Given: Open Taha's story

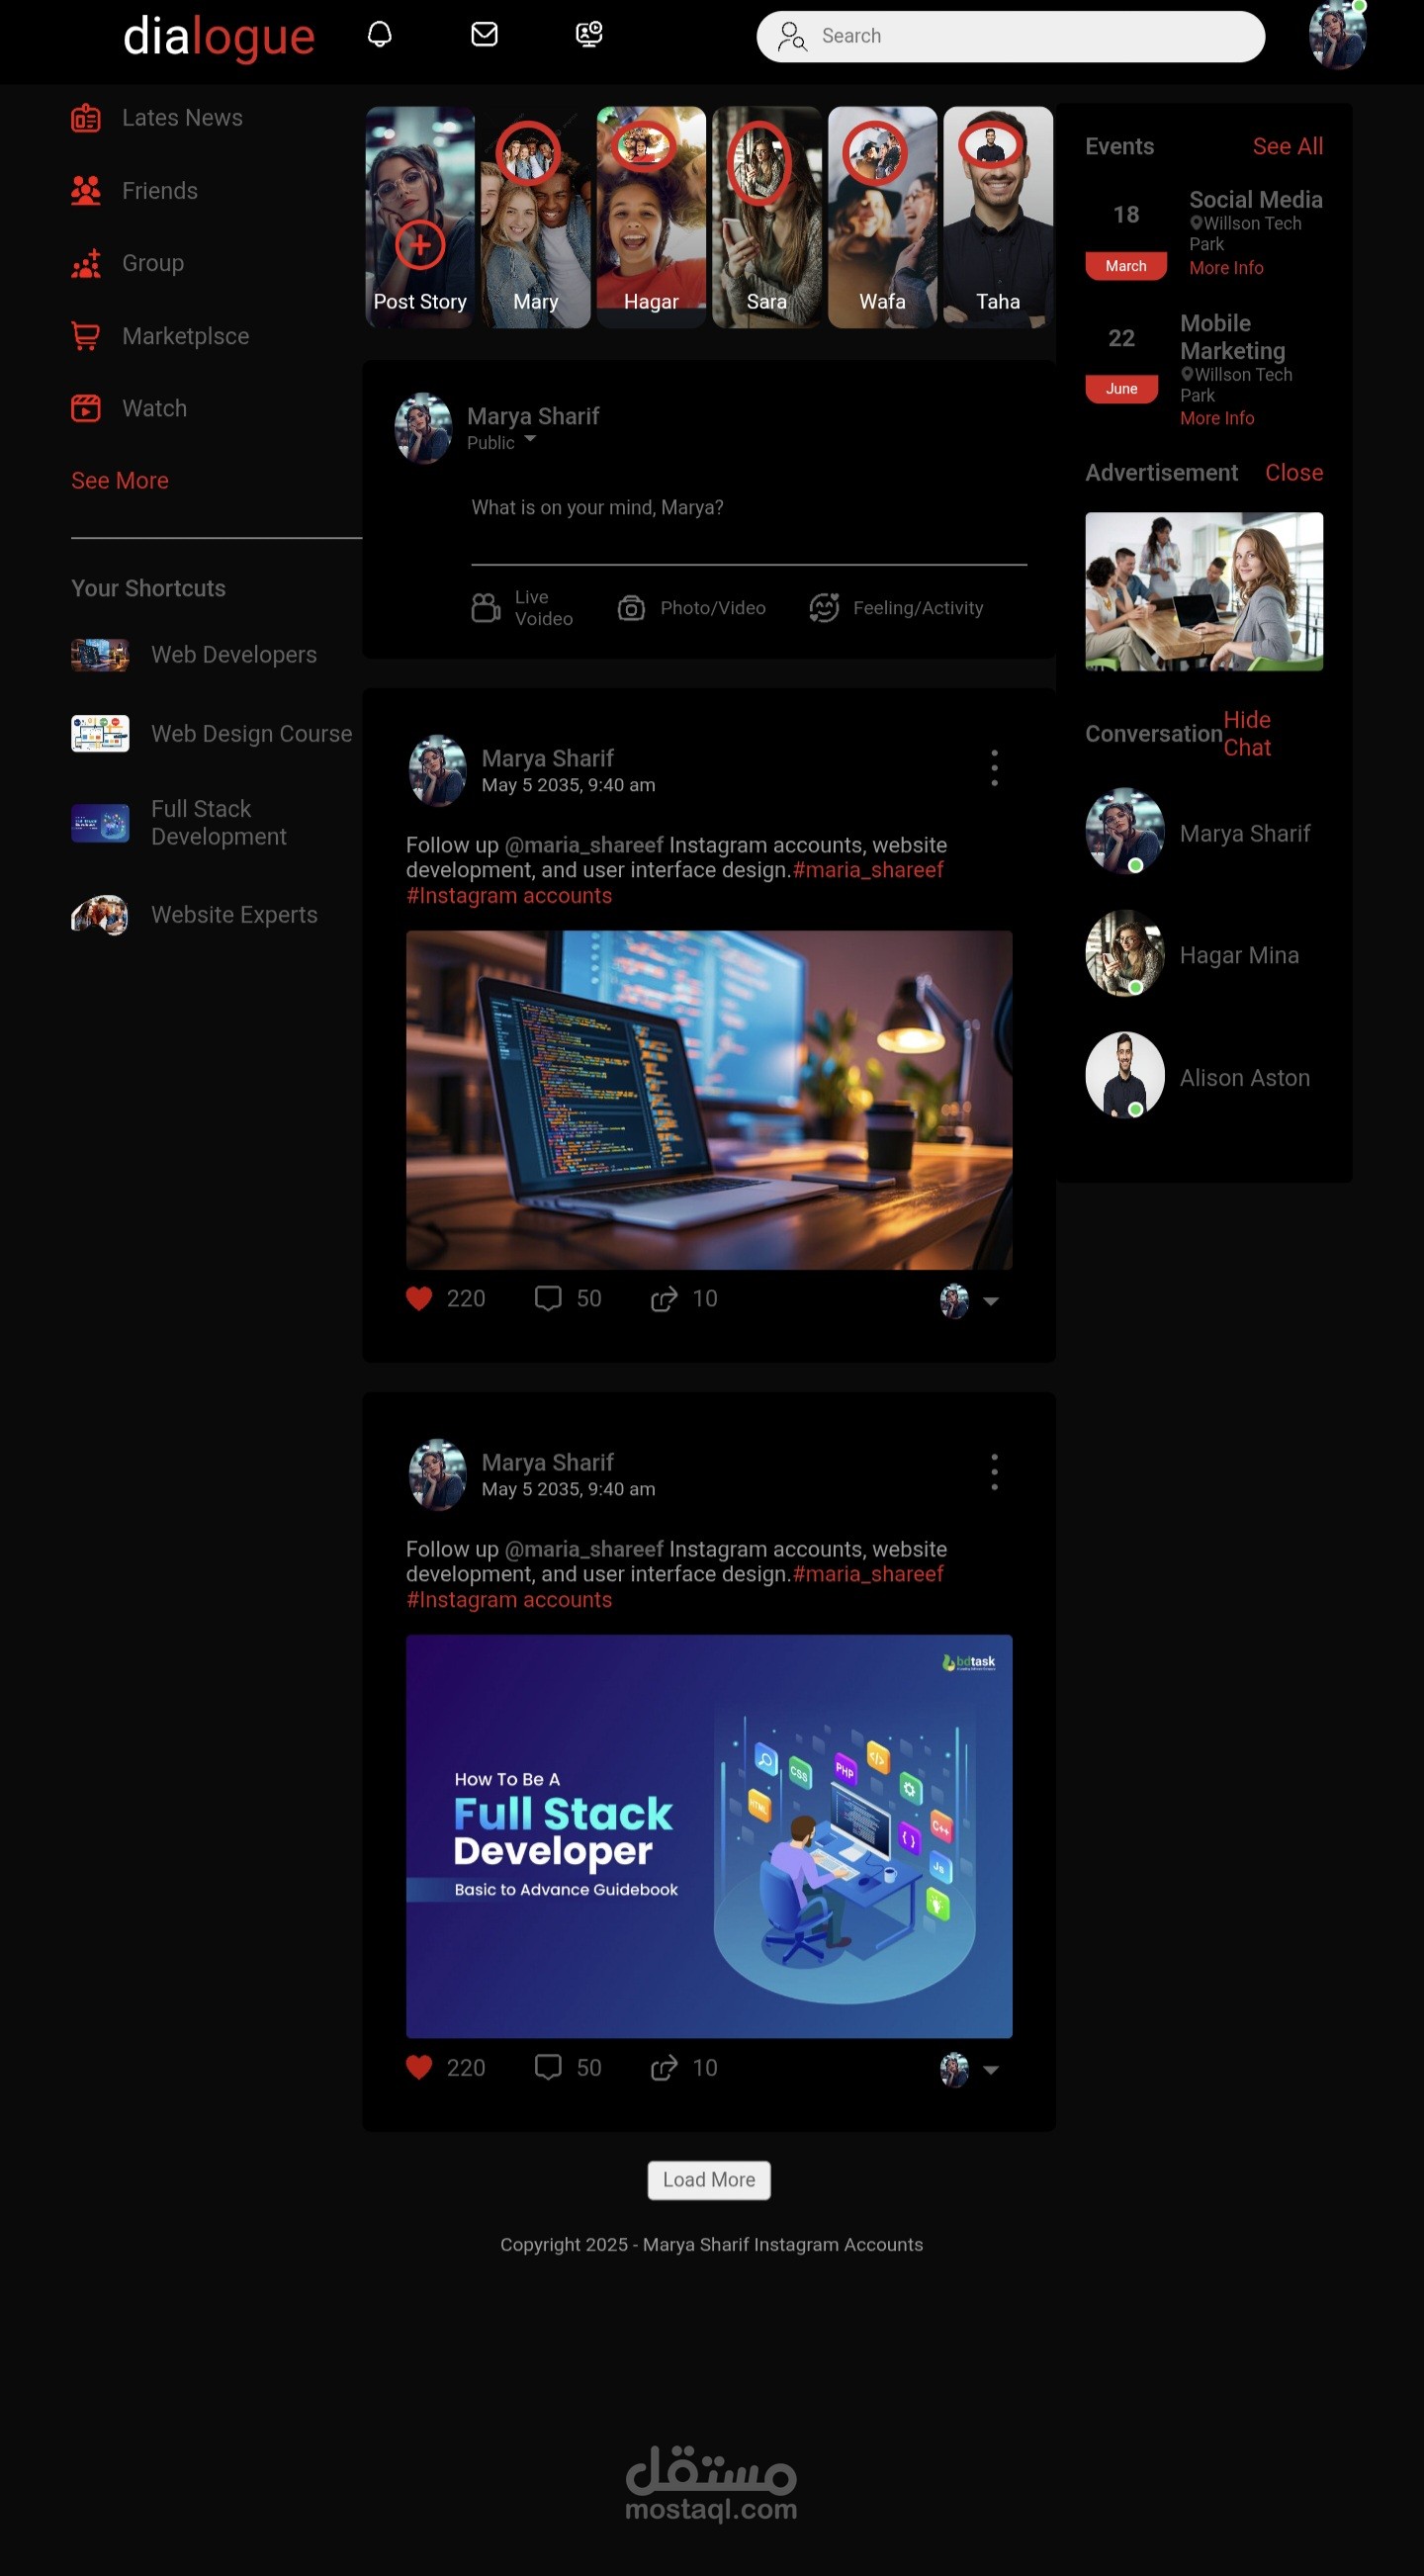Looking at the screenshot, I should (x=998, y=217).
